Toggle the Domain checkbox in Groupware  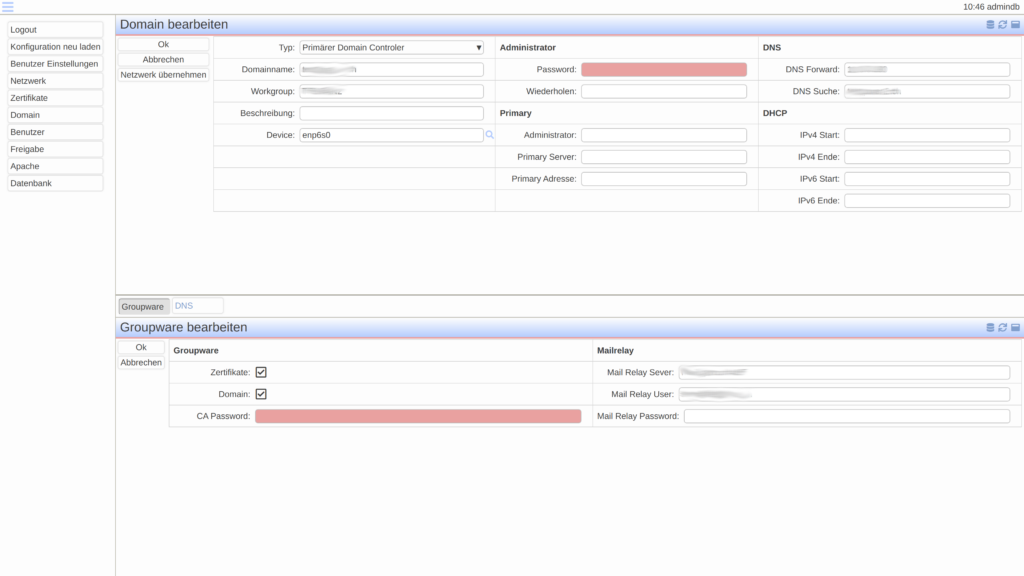[261, 394]
